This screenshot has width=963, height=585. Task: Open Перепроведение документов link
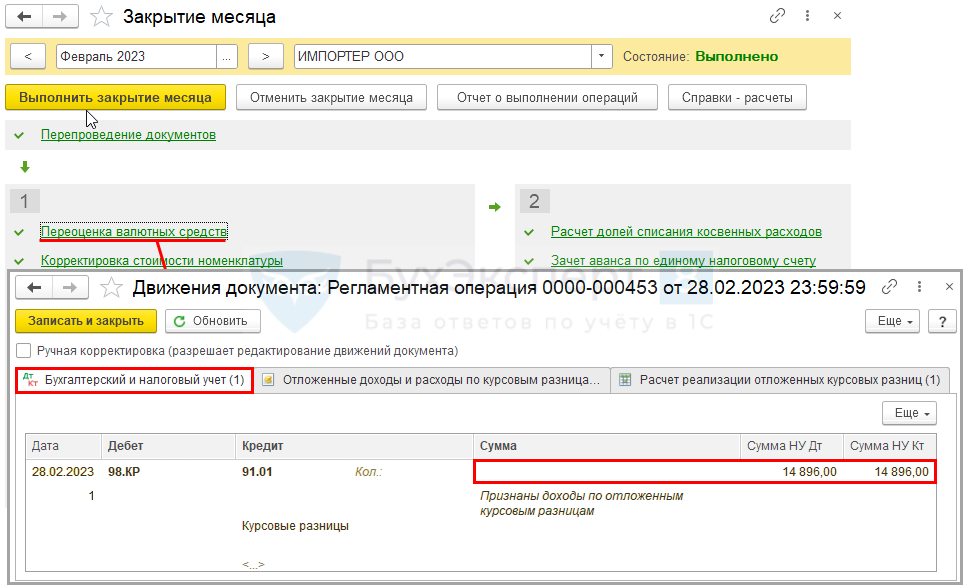coord(128,134)
